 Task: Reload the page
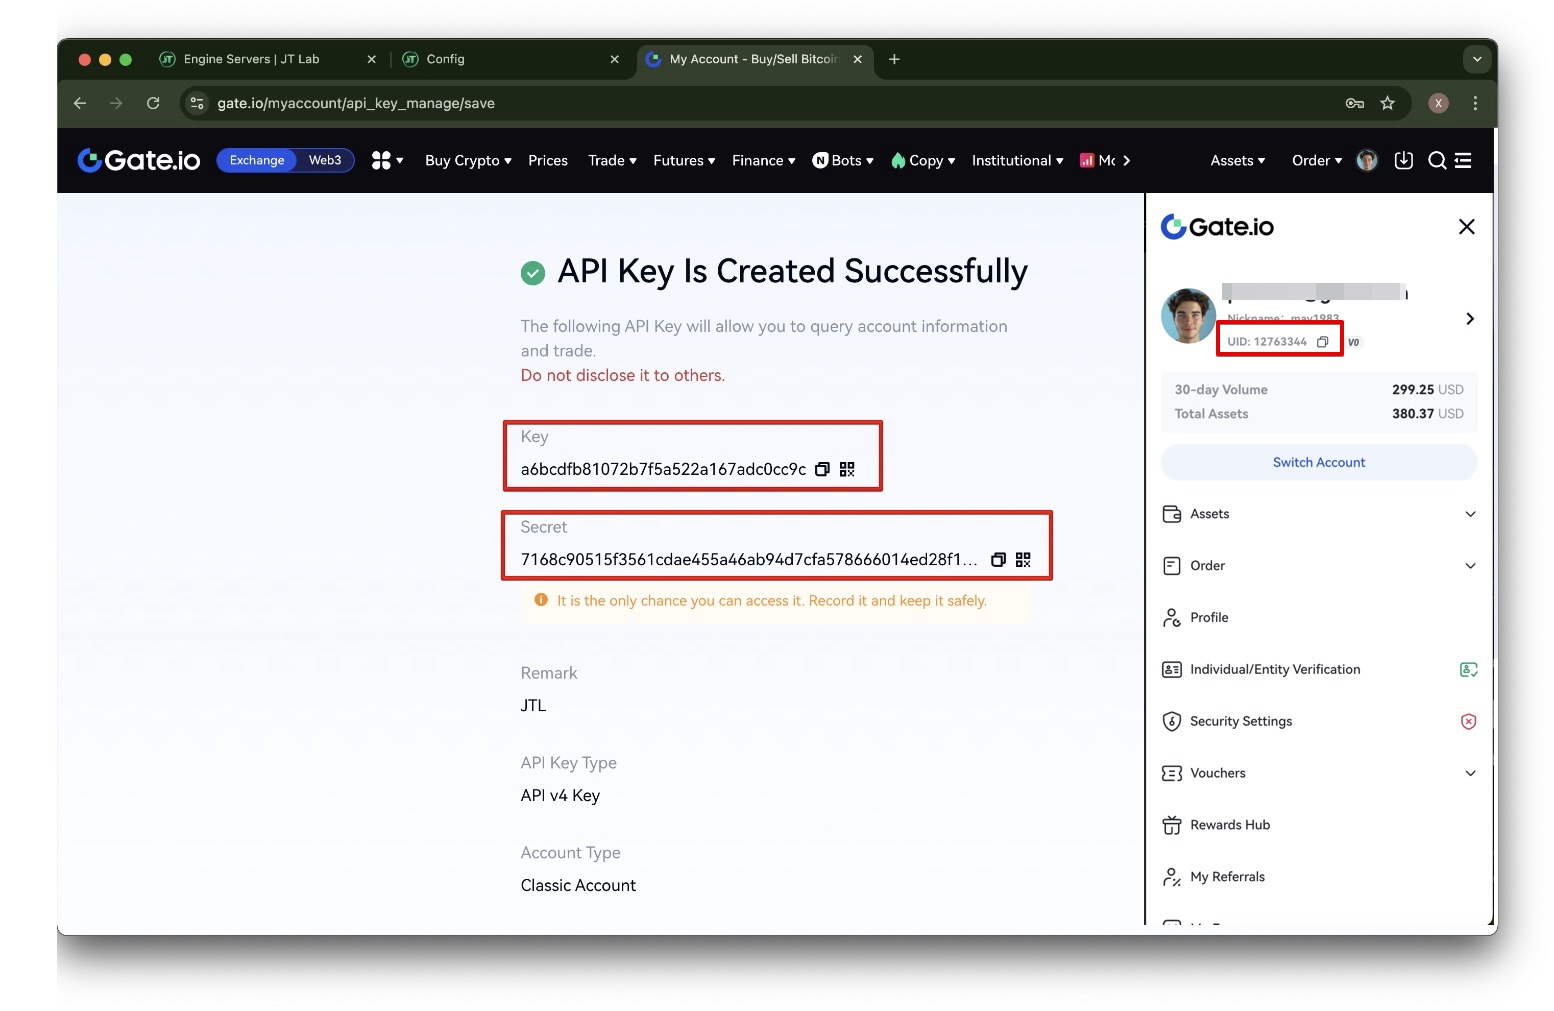[153, 103]
